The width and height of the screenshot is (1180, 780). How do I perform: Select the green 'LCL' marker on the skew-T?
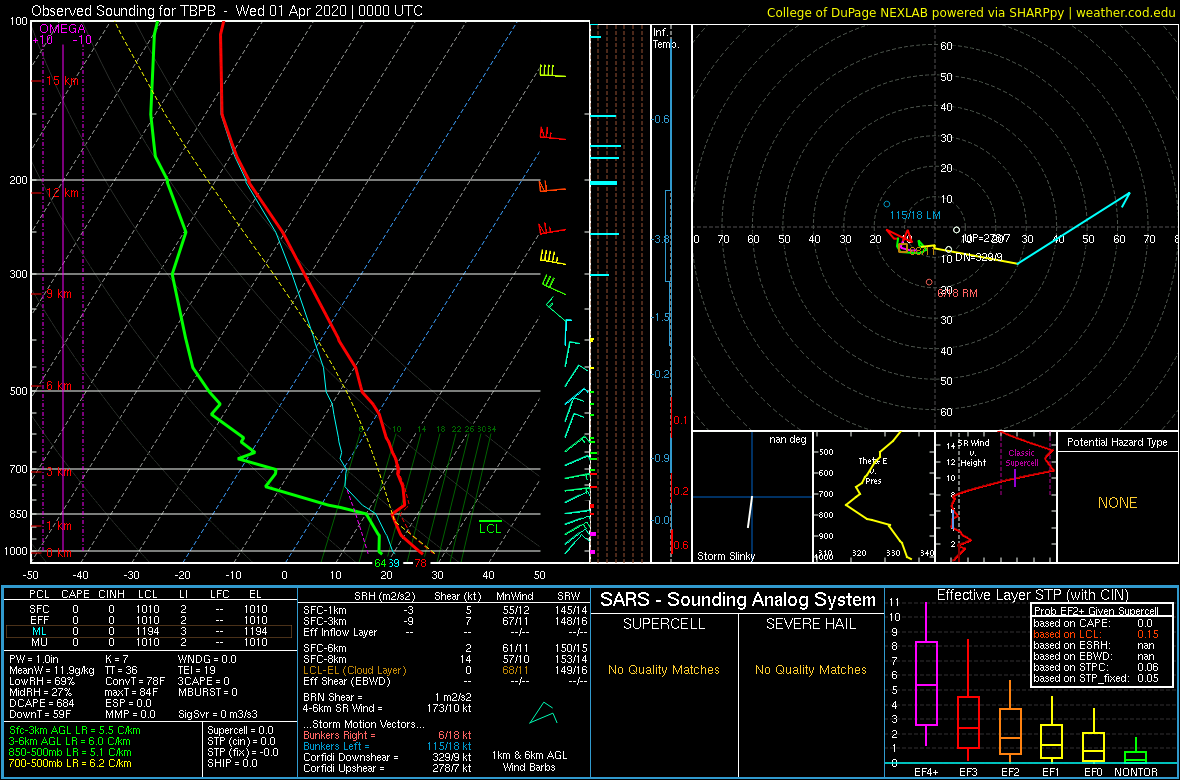(490, 527)
